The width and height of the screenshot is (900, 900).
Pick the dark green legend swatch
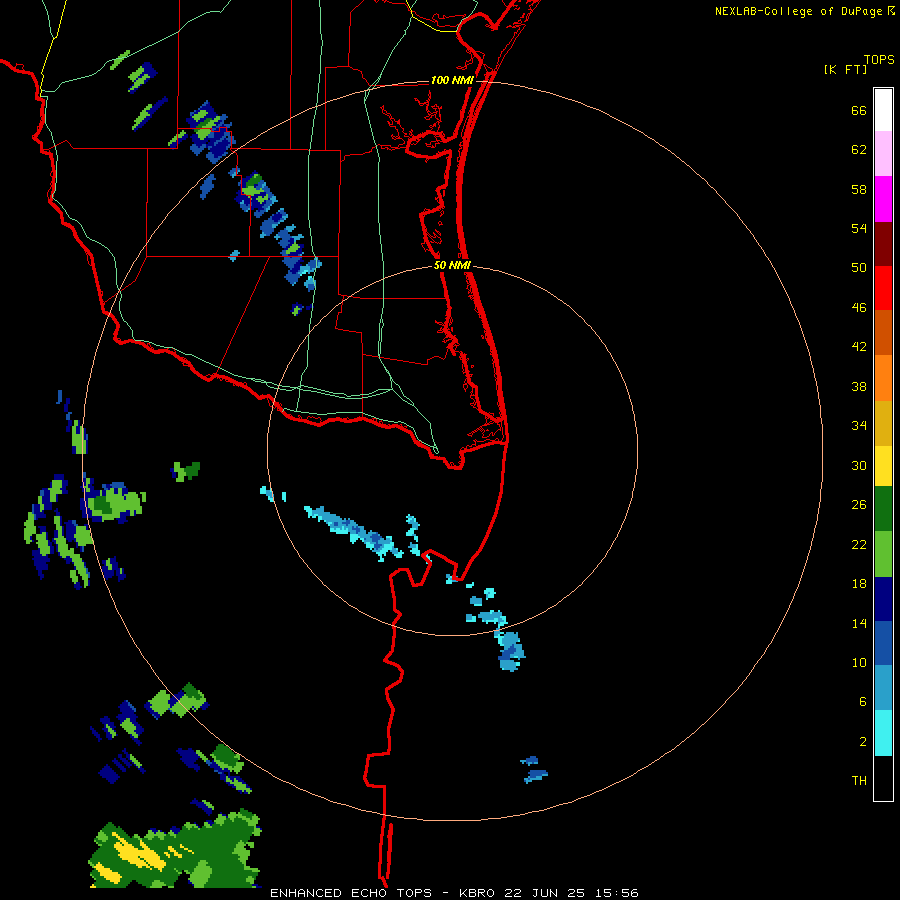coord(883,509)
